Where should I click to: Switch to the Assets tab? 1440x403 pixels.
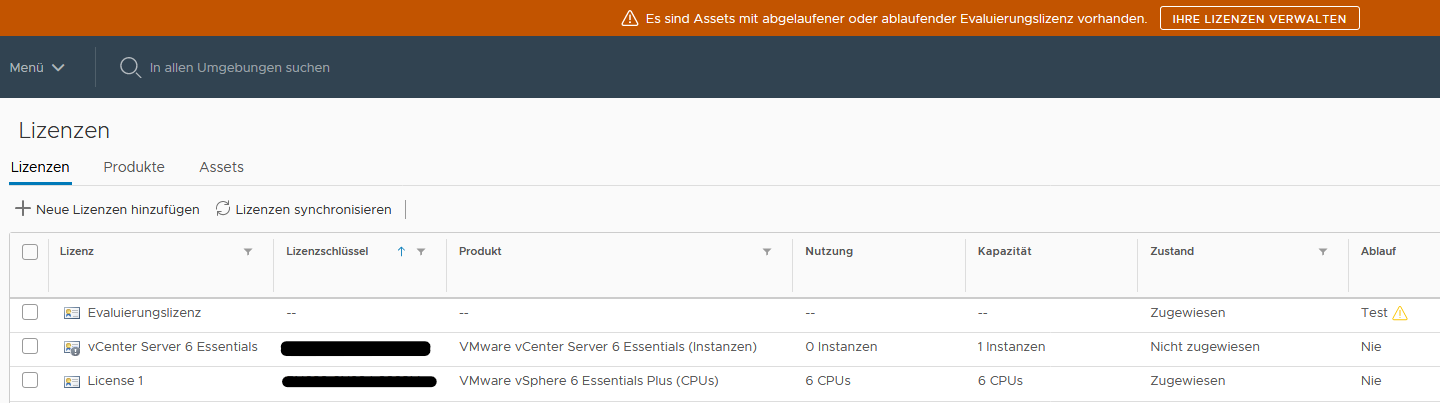tap(221, 167)
